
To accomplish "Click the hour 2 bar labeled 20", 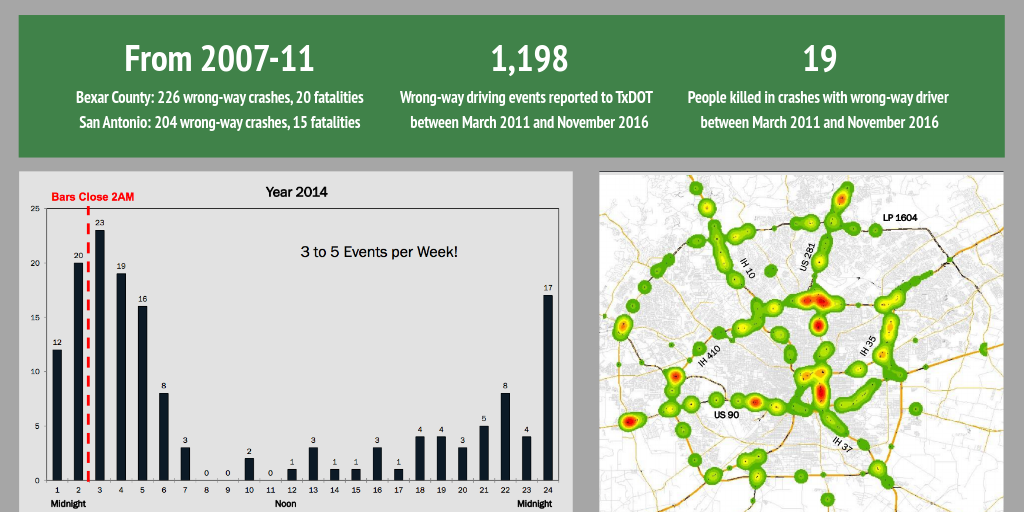I will point(78,371).
